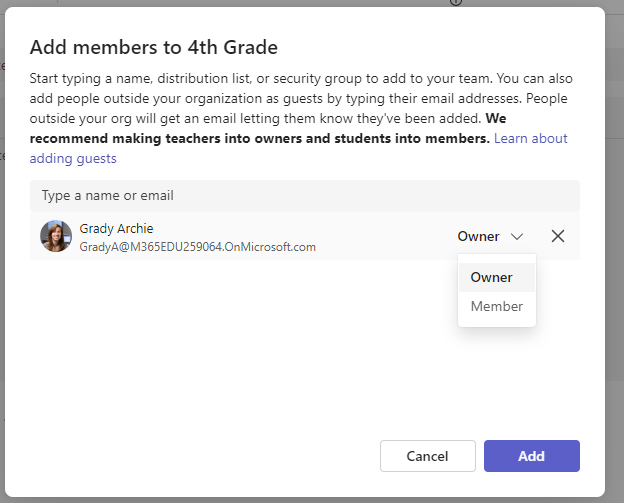The image size is (624, 503).
Task: Click the Add members to 4th Grade title
Action: tap(153, 47)
